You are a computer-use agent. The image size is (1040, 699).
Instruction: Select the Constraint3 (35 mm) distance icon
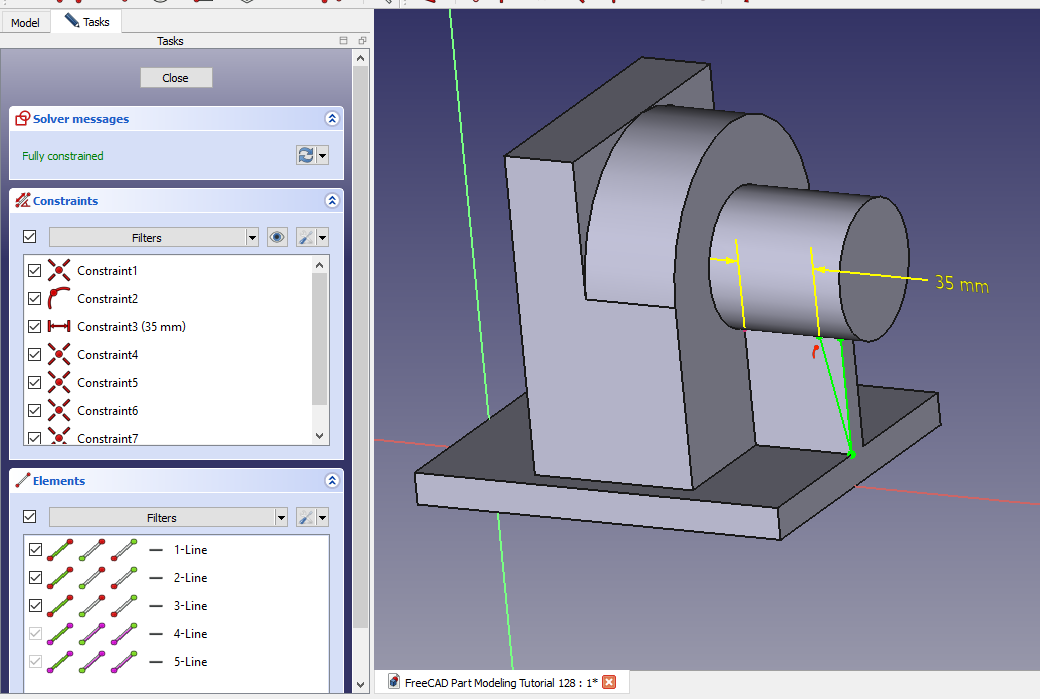tap(60, 327)
